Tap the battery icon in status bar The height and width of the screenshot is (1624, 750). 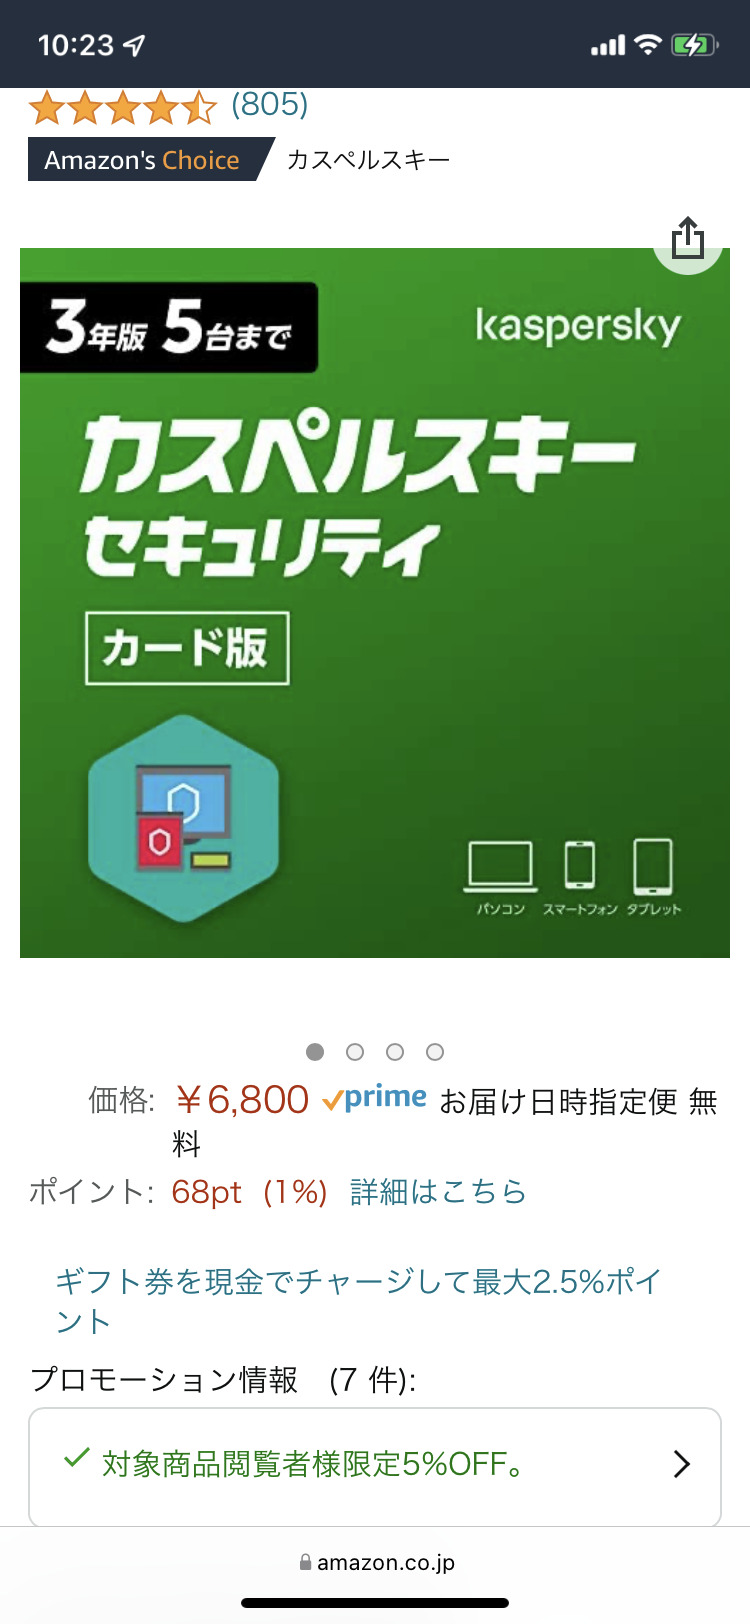(695, 45)
